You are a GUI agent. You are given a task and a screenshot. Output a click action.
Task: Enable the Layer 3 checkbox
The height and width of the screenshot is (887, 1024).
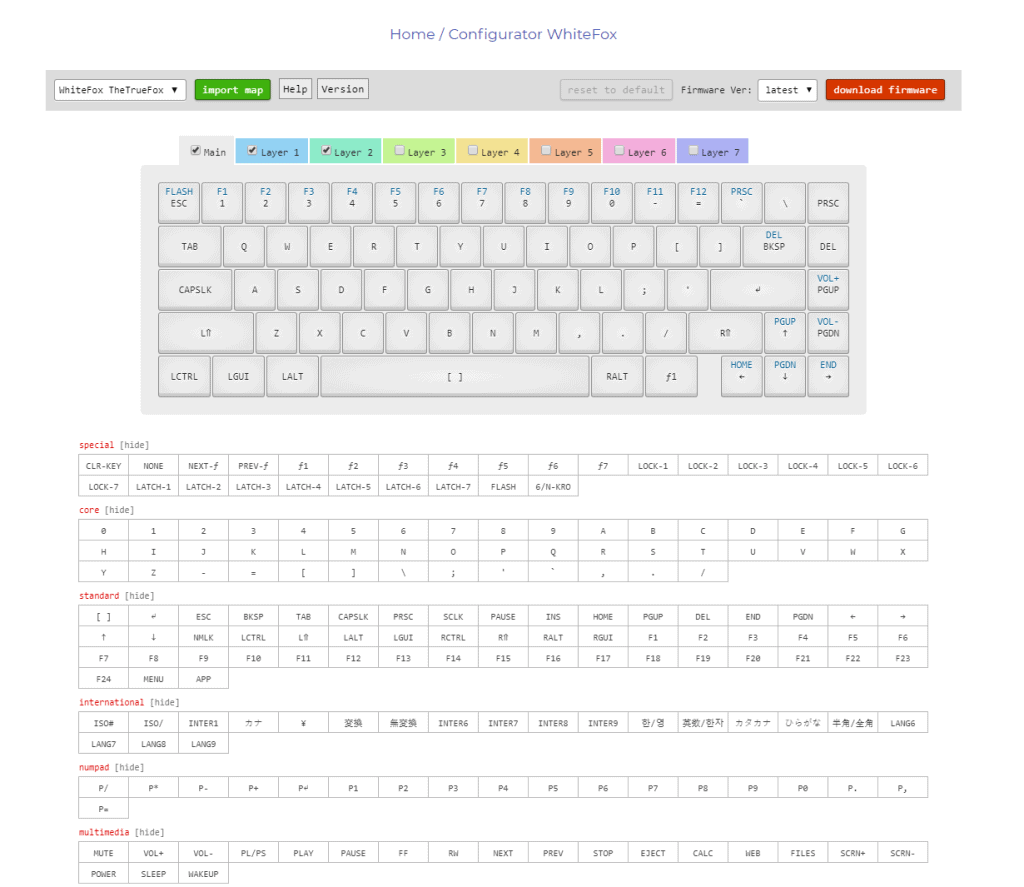tap(400, 150)
